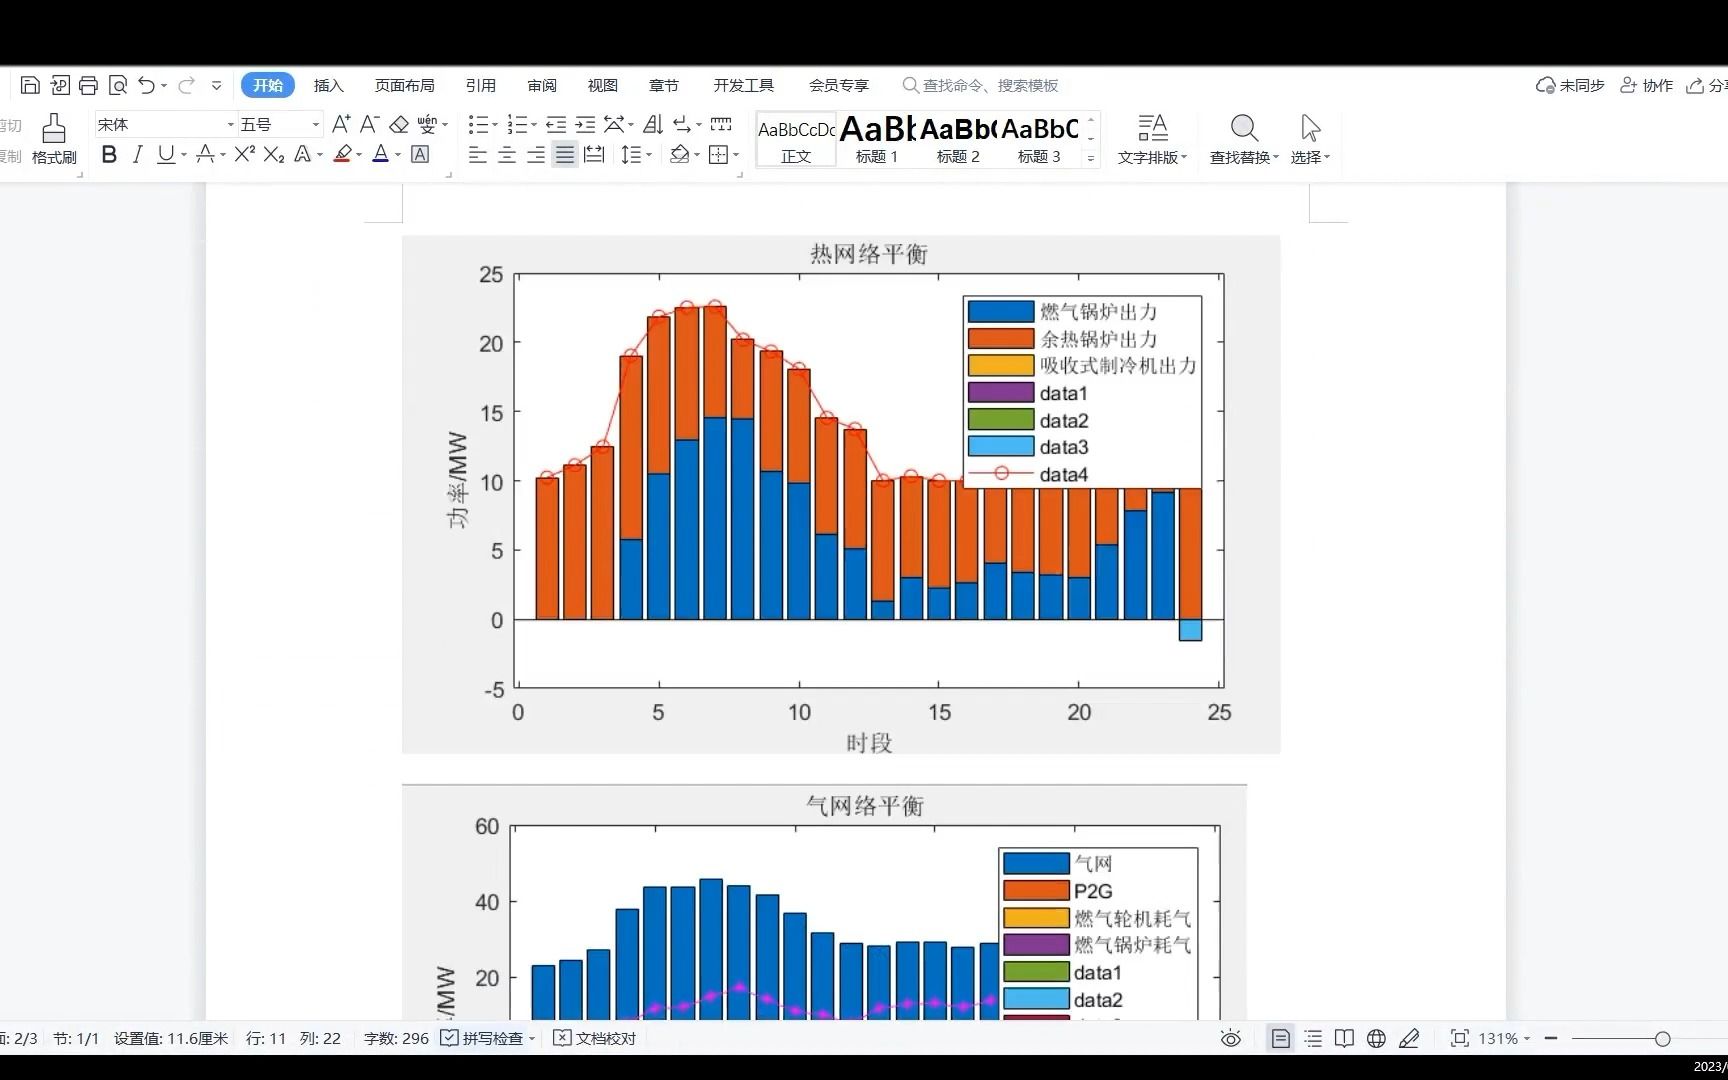The height and width of the screenshot is (1080, 1728).
Task: Switch to the Insert (插入) tab
Action: (328, 85)
